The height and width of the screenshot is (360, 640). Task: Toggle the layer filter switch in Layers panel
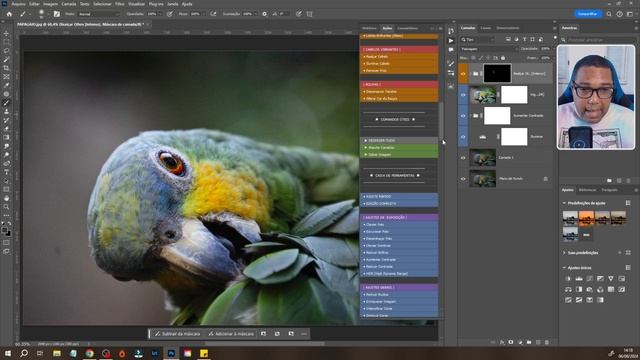coord(555,38)
